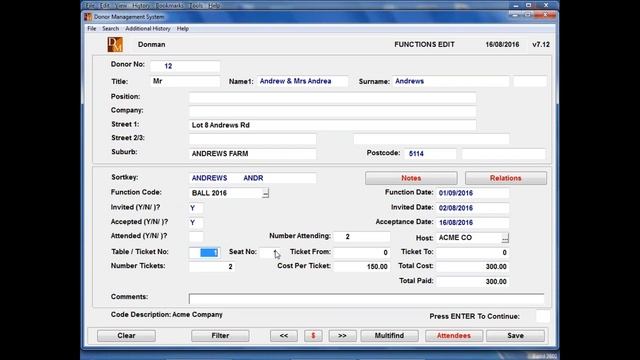Click the Multifind button
This screenshot has height=360, width=640.
pos(389,336)
